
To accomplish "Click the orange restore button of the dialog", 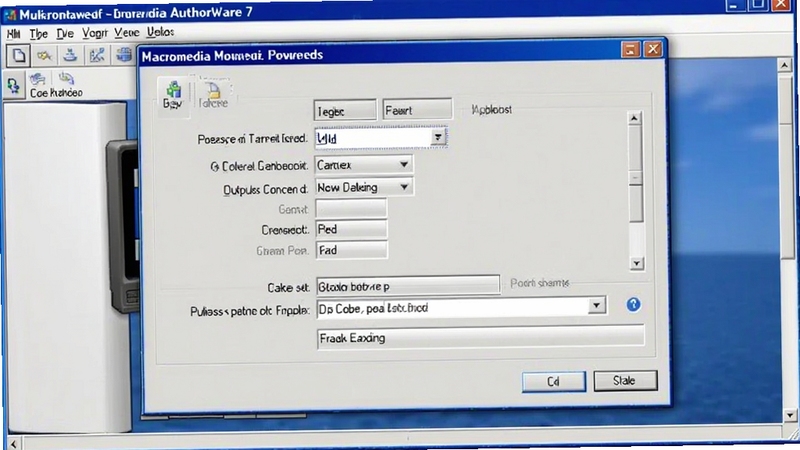I will (x=630, y=49).
